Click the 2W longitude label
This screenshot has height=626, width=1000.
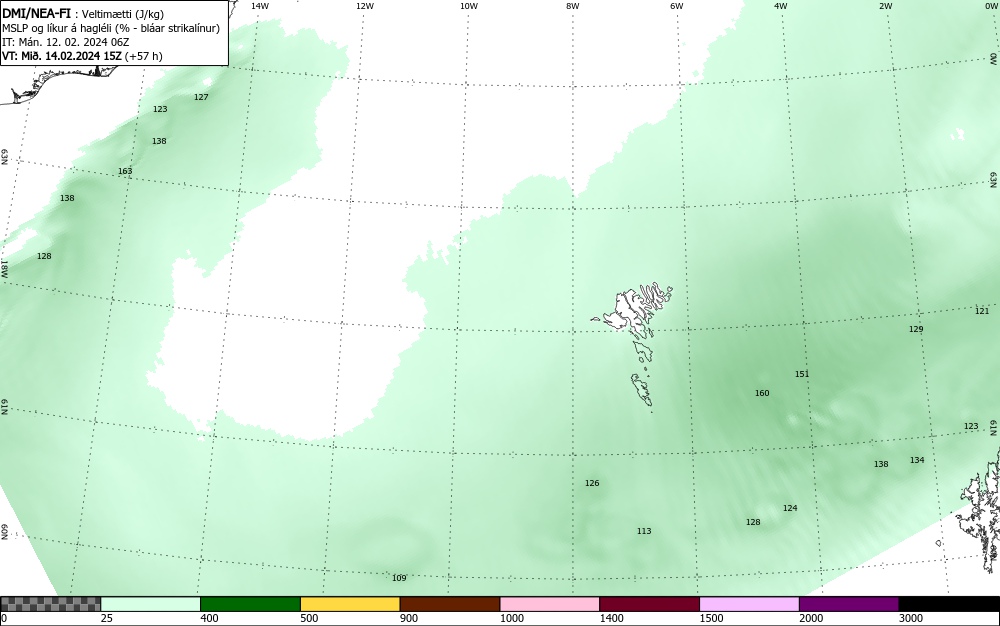885,6
